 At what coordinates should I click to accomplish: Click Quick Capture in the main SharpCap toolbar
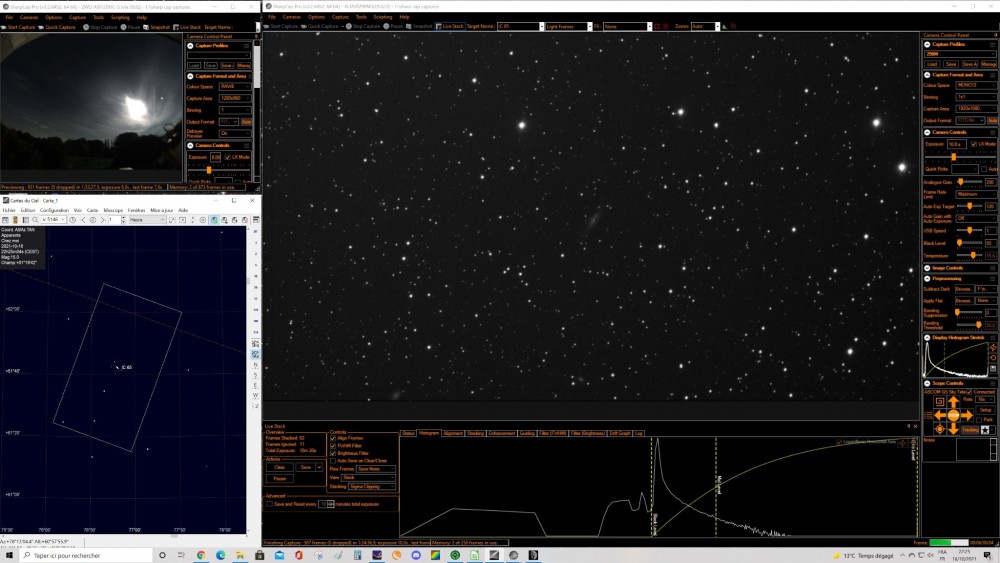320,26
